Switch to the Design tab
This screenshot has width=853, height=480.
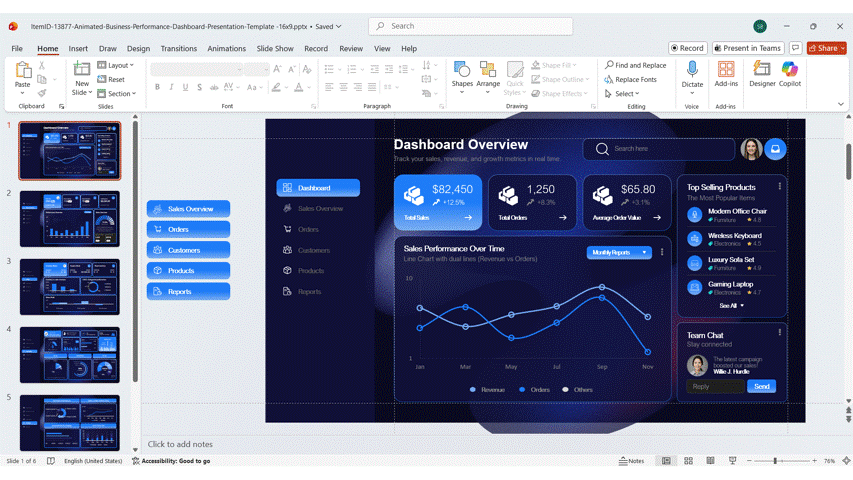(x=138, y=48)
